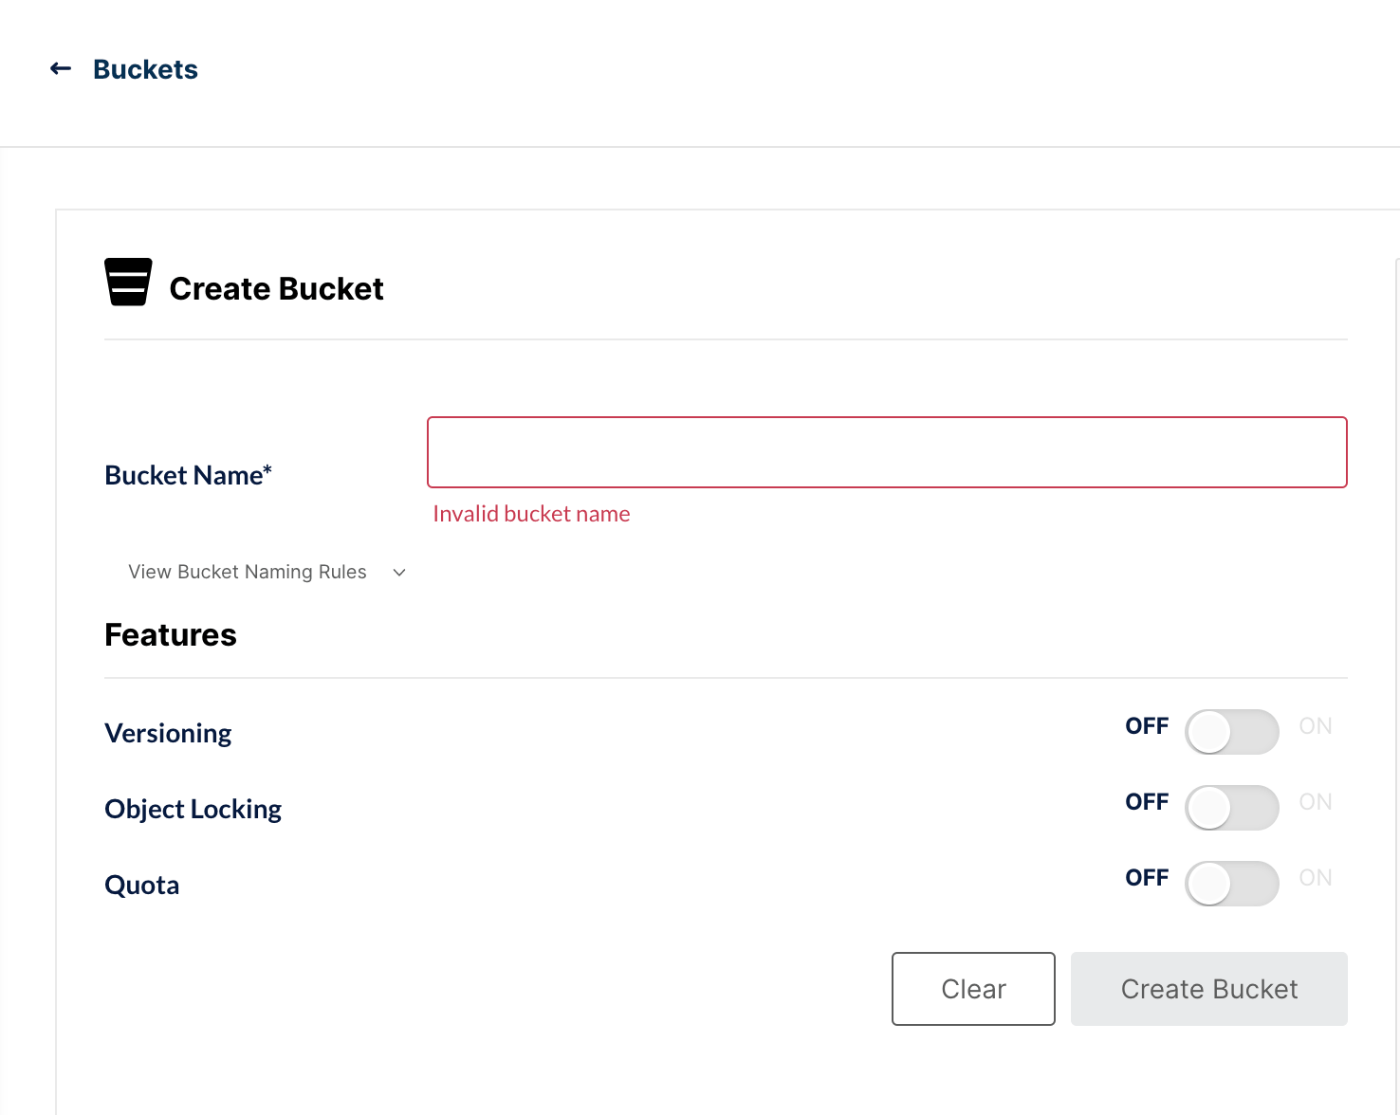Click the chevron next to Naming Rules
Image resolution: width=1400 pixels, height=1115 pixels.
[399, 573]
